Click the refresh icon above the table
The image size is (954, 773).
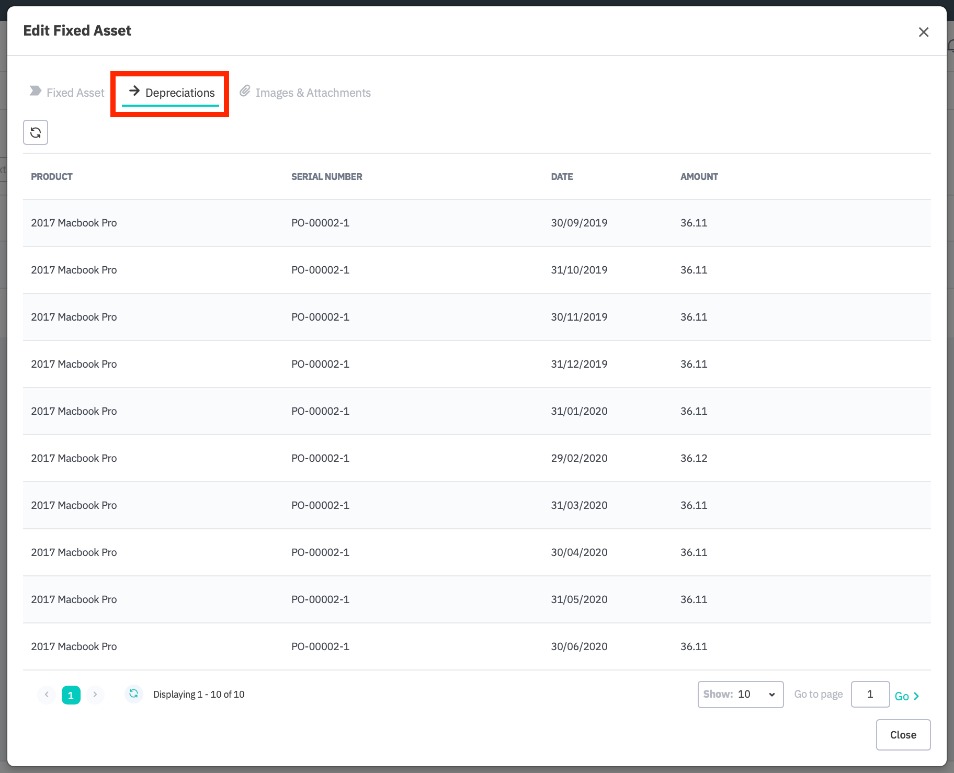point(35,132)
